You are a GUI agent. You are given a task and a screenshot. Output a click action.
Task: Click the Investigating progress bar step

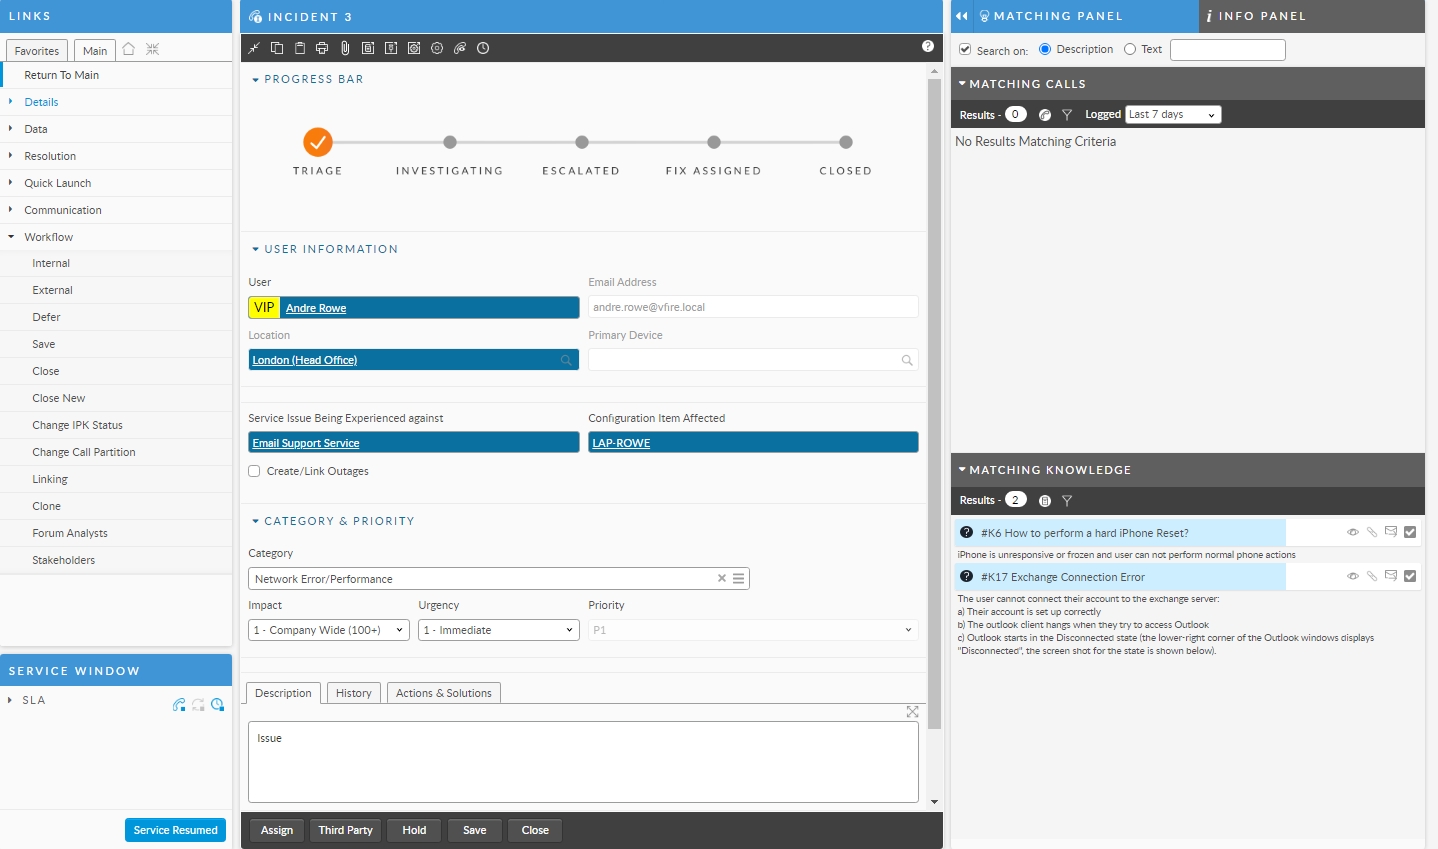(x=450, y=143)
